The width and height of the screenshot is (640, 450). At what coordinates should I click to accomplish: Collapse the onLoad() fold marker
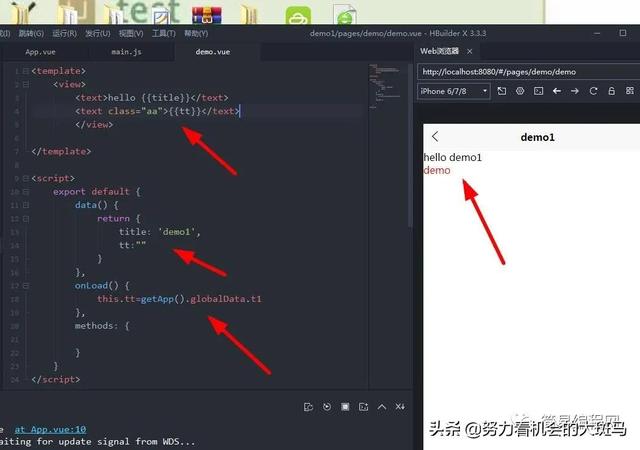click(26, 286)
